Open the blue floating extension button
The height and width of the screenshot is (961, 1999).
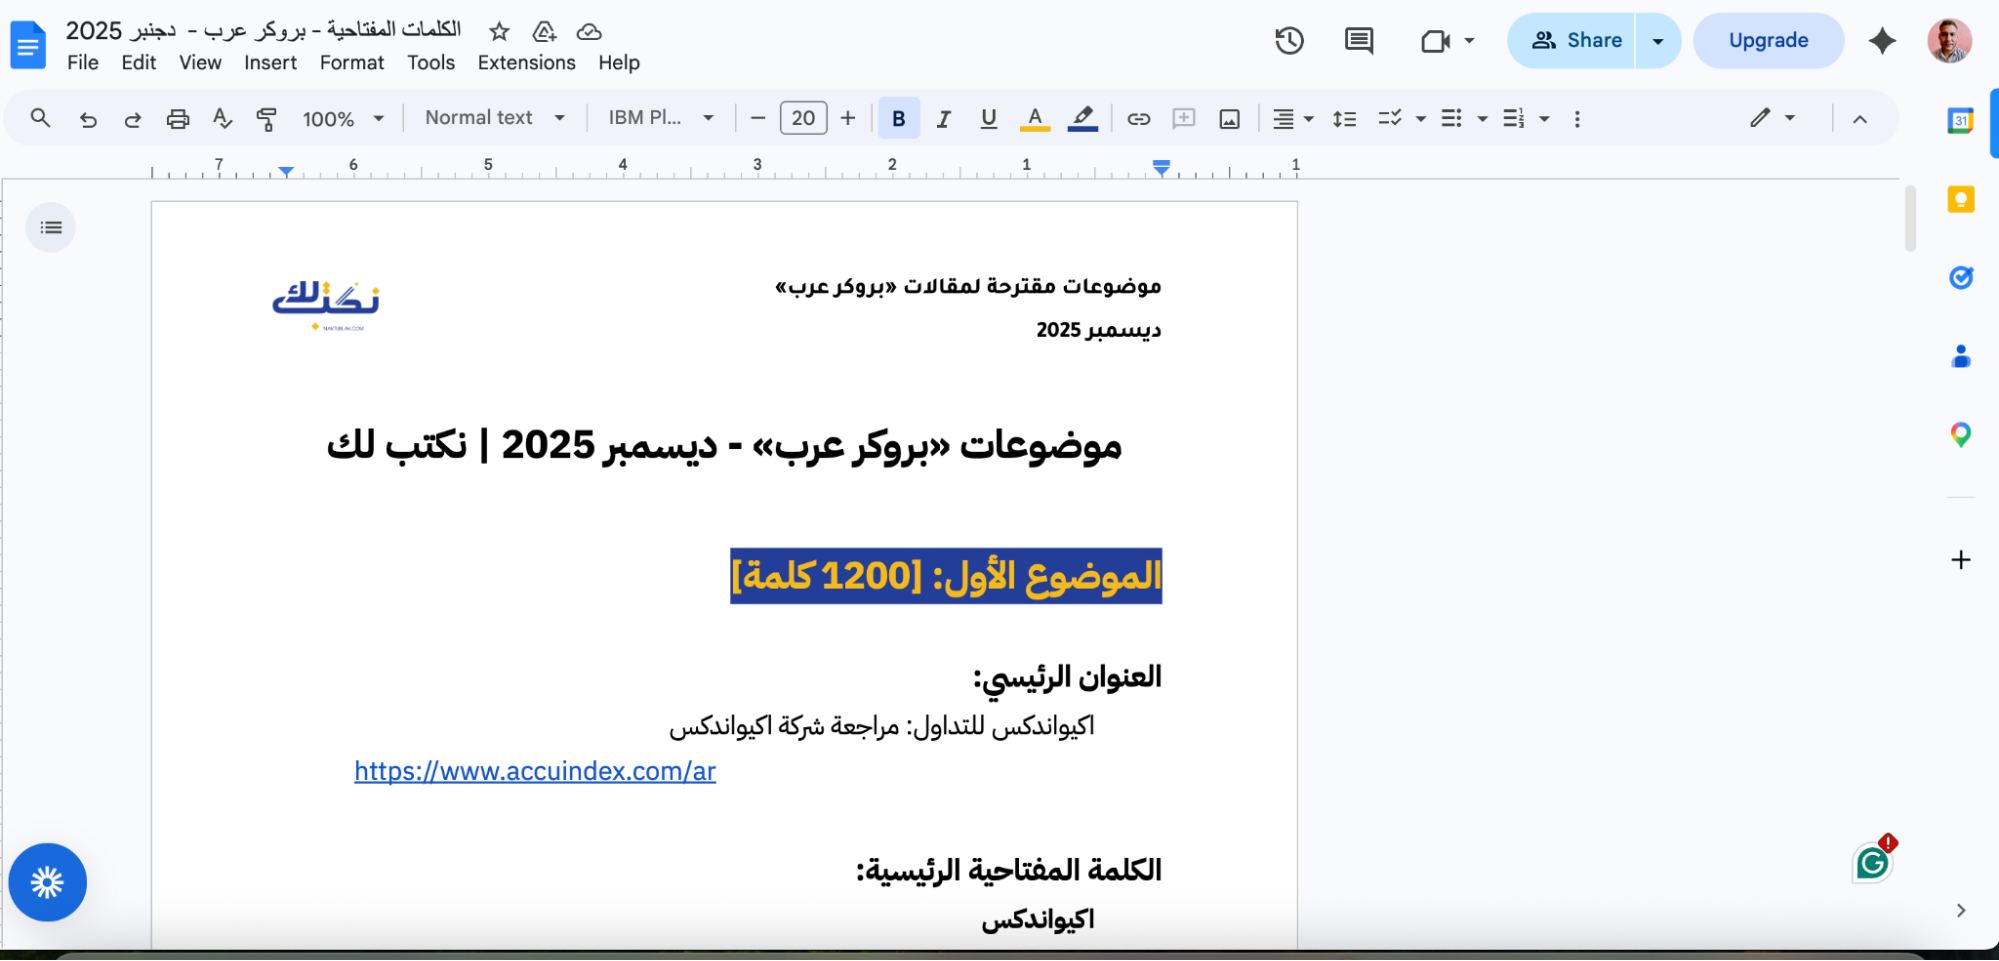pyautogui.click(x=47, y=882)
